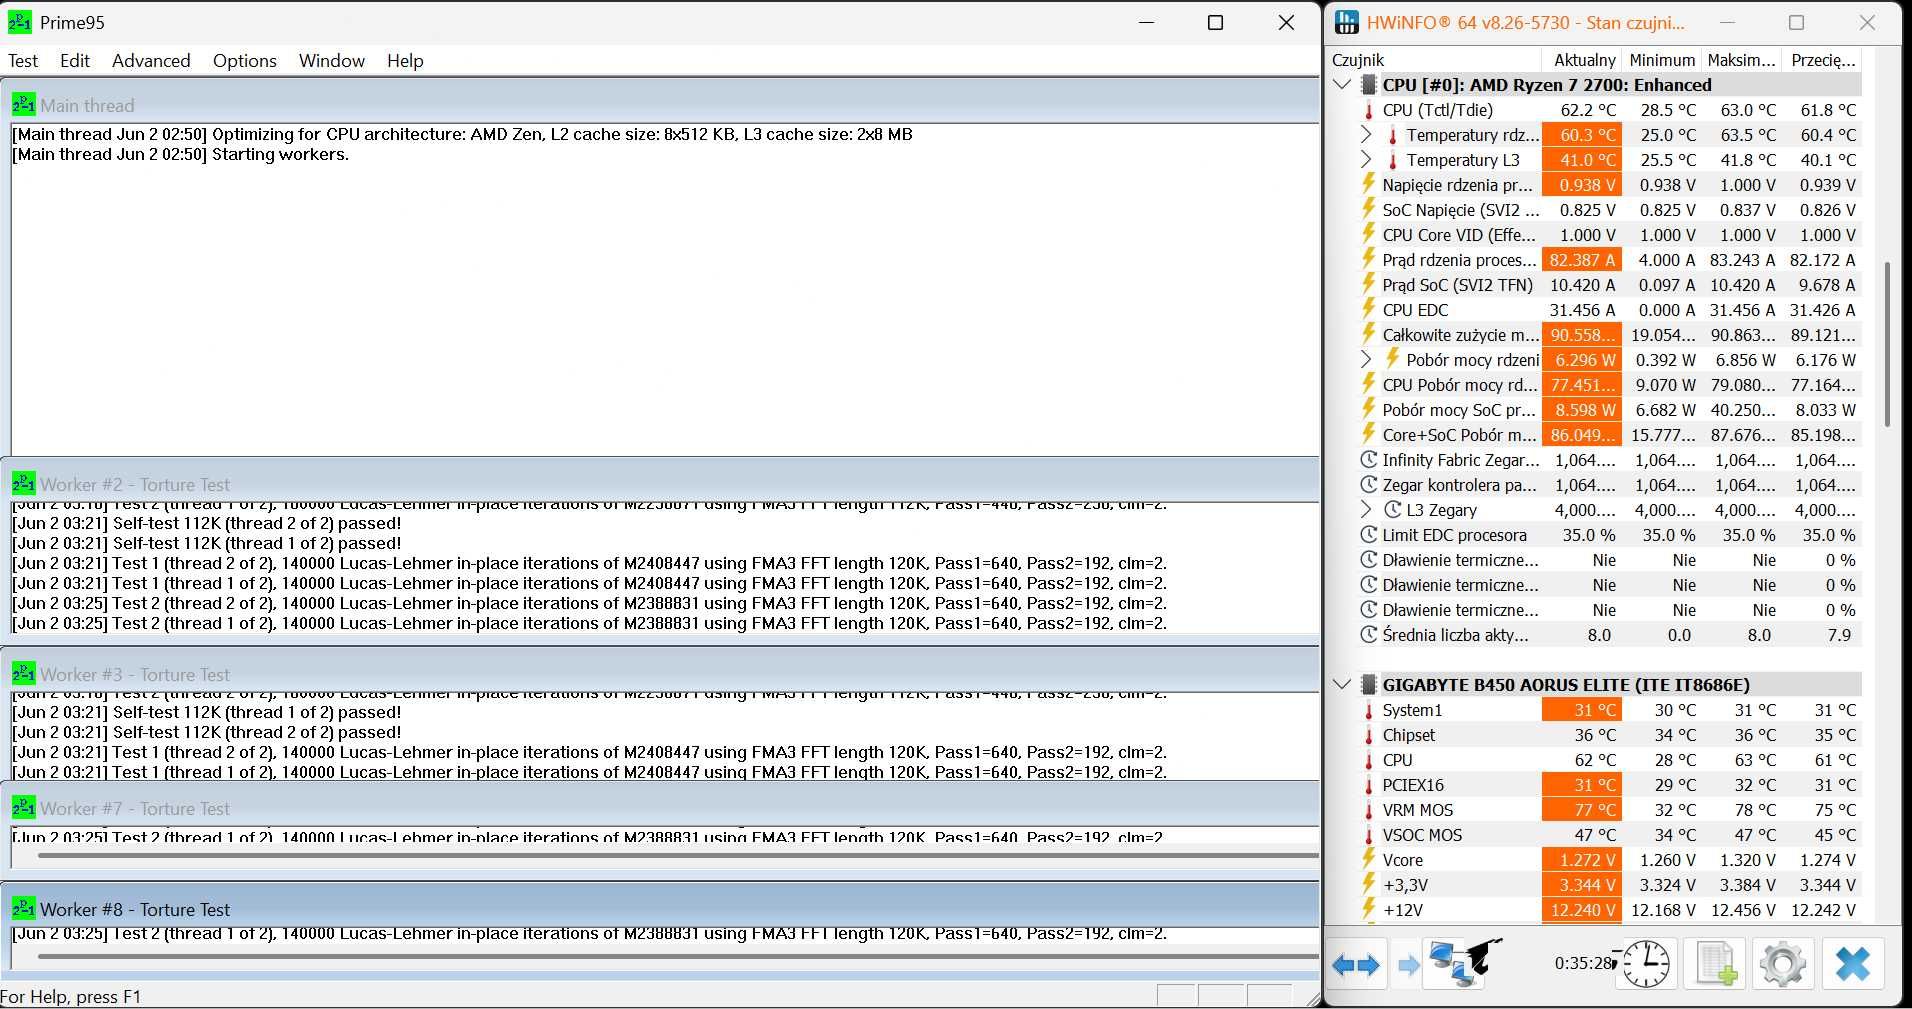Expand the L3 Zegary sub-group

click(x=1367, y=509)
